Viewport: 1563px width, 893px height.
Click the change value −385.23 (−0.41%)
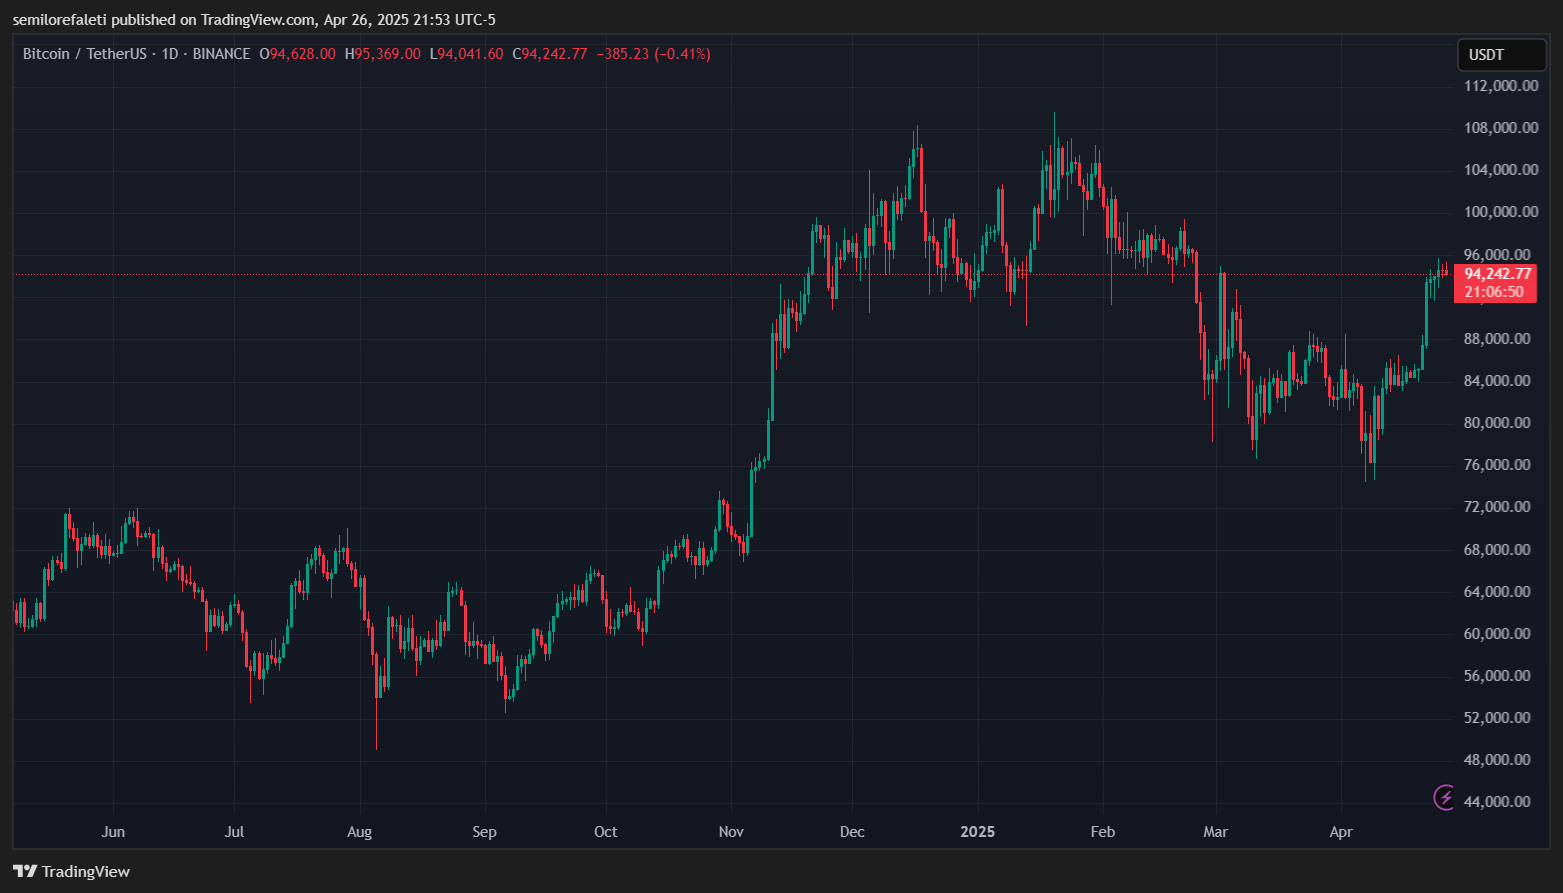653,54
